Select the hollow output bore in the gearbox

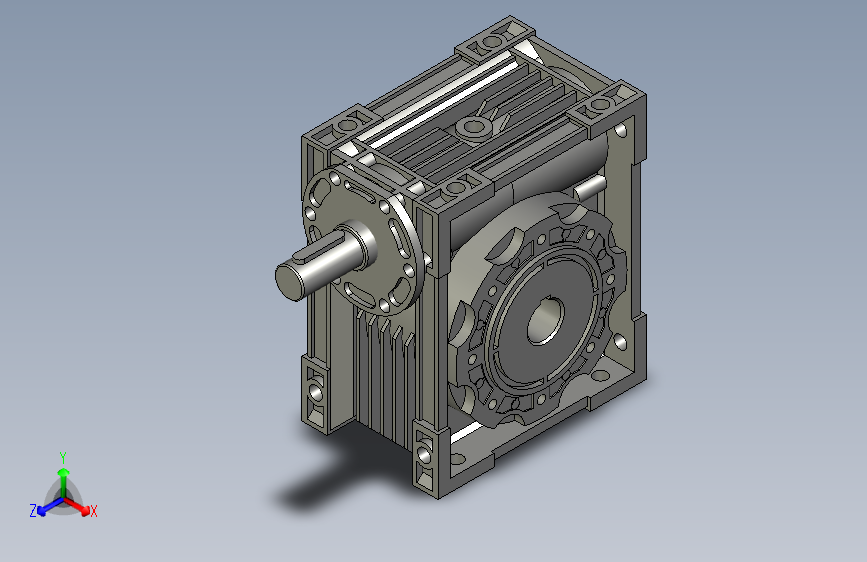[x=545, y=321]
